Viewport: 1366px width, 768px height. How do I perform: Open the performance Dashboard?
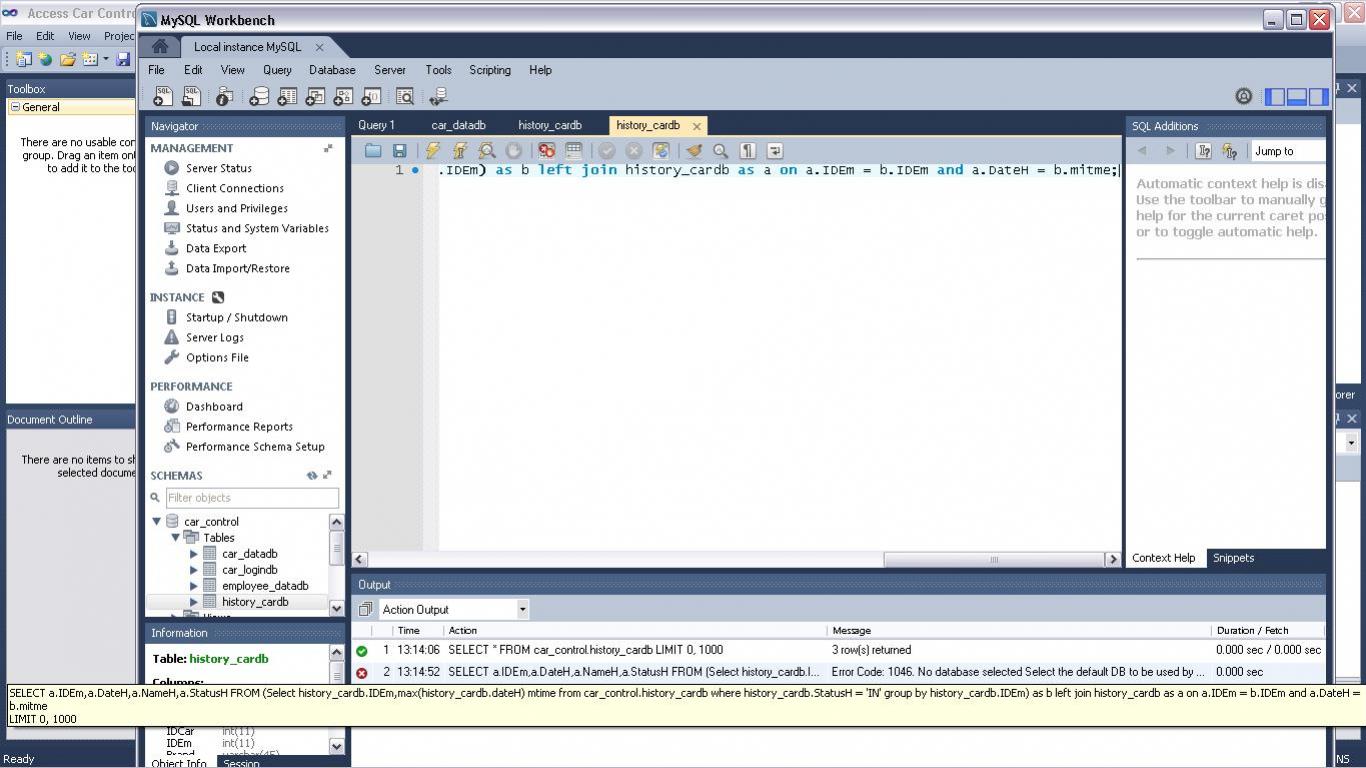tap(214, 406)
